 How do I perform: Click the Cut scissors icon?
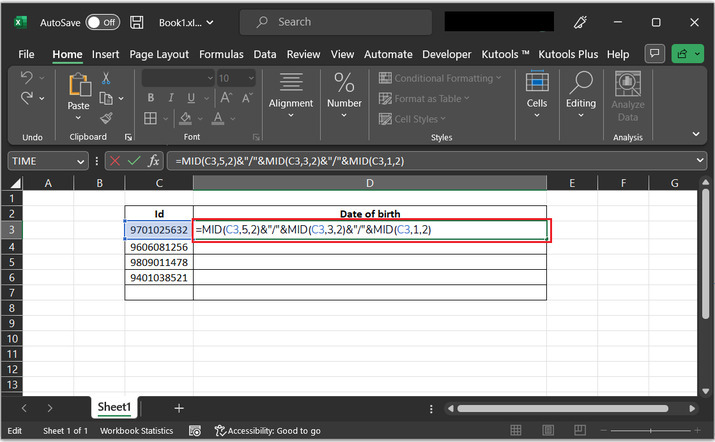point(106,78)
